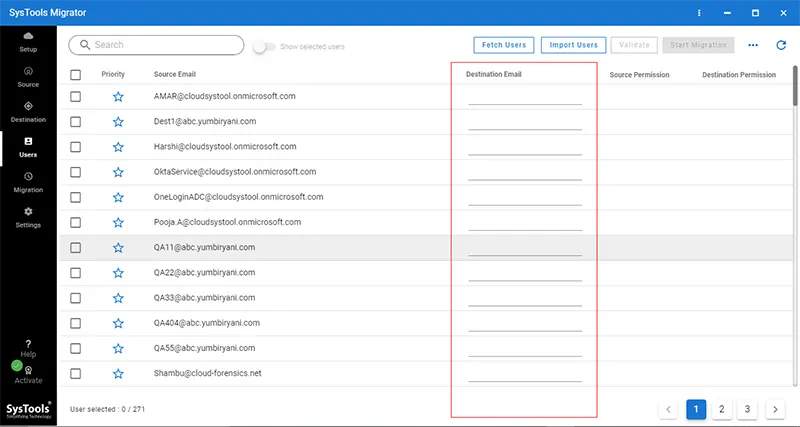Viewport: 800px width, 427px height.
Task: Go to page 2 of users
Action: click(721, 409)
